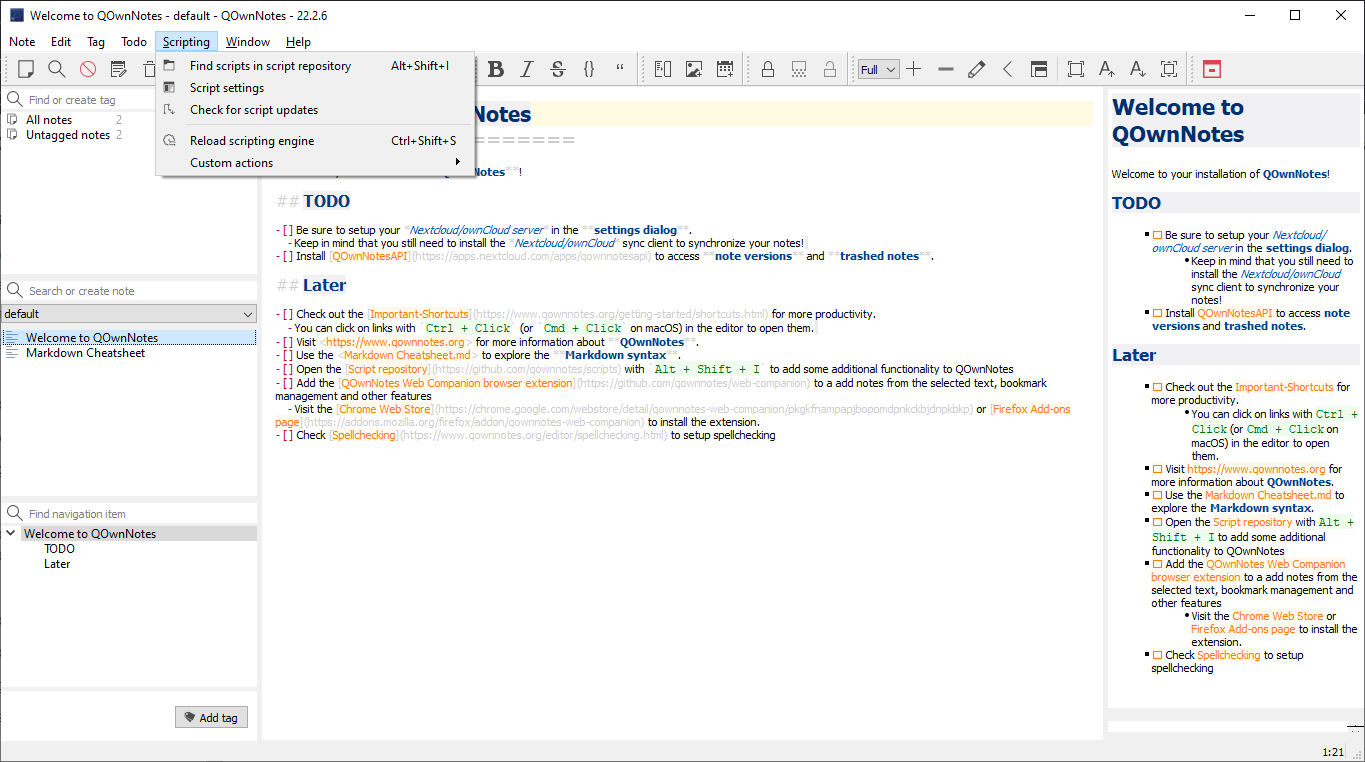
Task: Insert a code block with braces icon
Action: (589, 69)
